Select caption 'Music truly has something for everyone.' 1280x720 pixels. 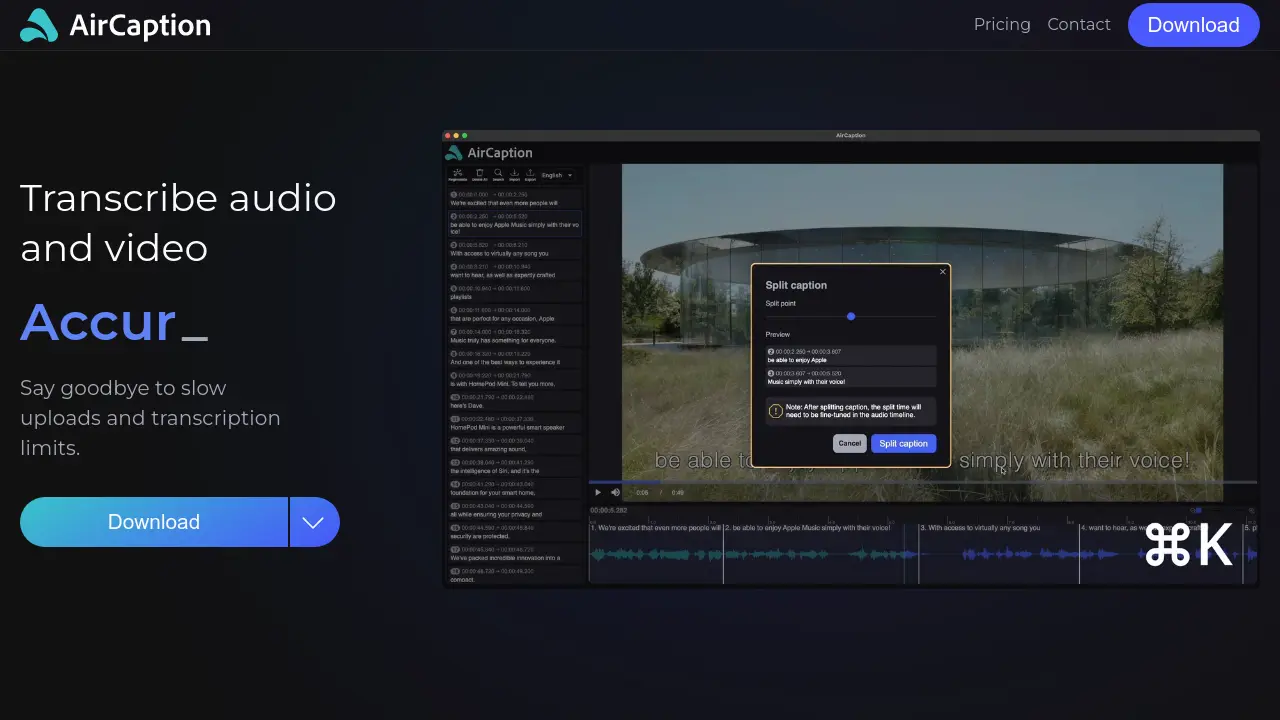514,336
